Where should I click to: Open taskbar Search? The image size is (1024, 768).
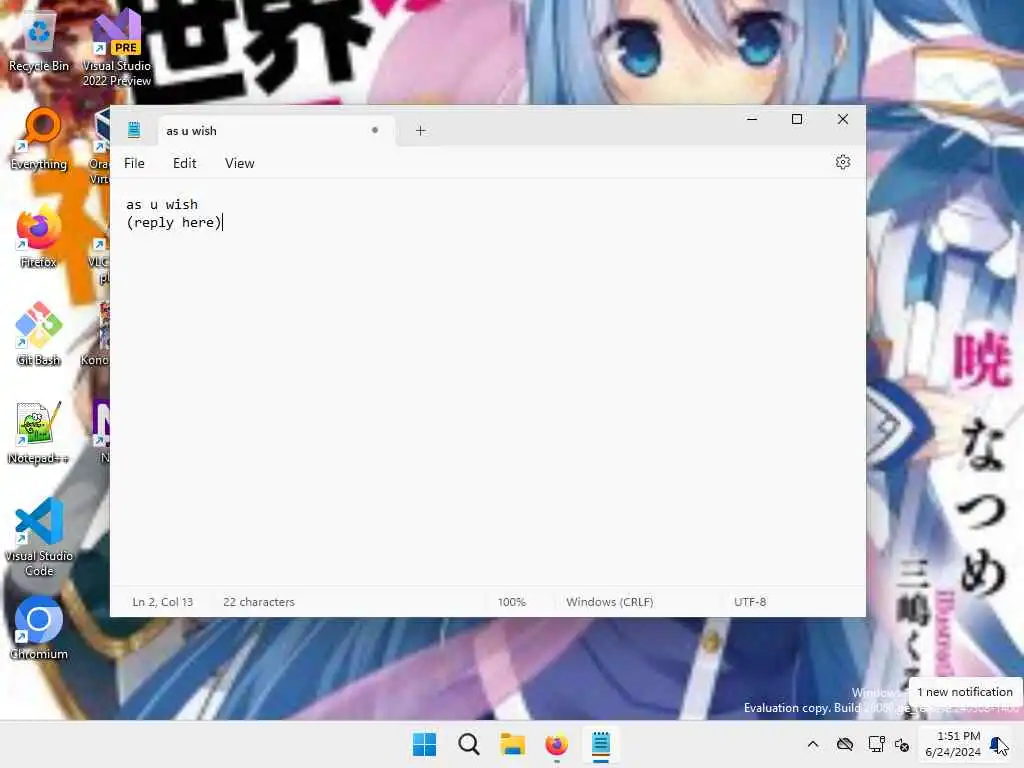coord(468,744)
